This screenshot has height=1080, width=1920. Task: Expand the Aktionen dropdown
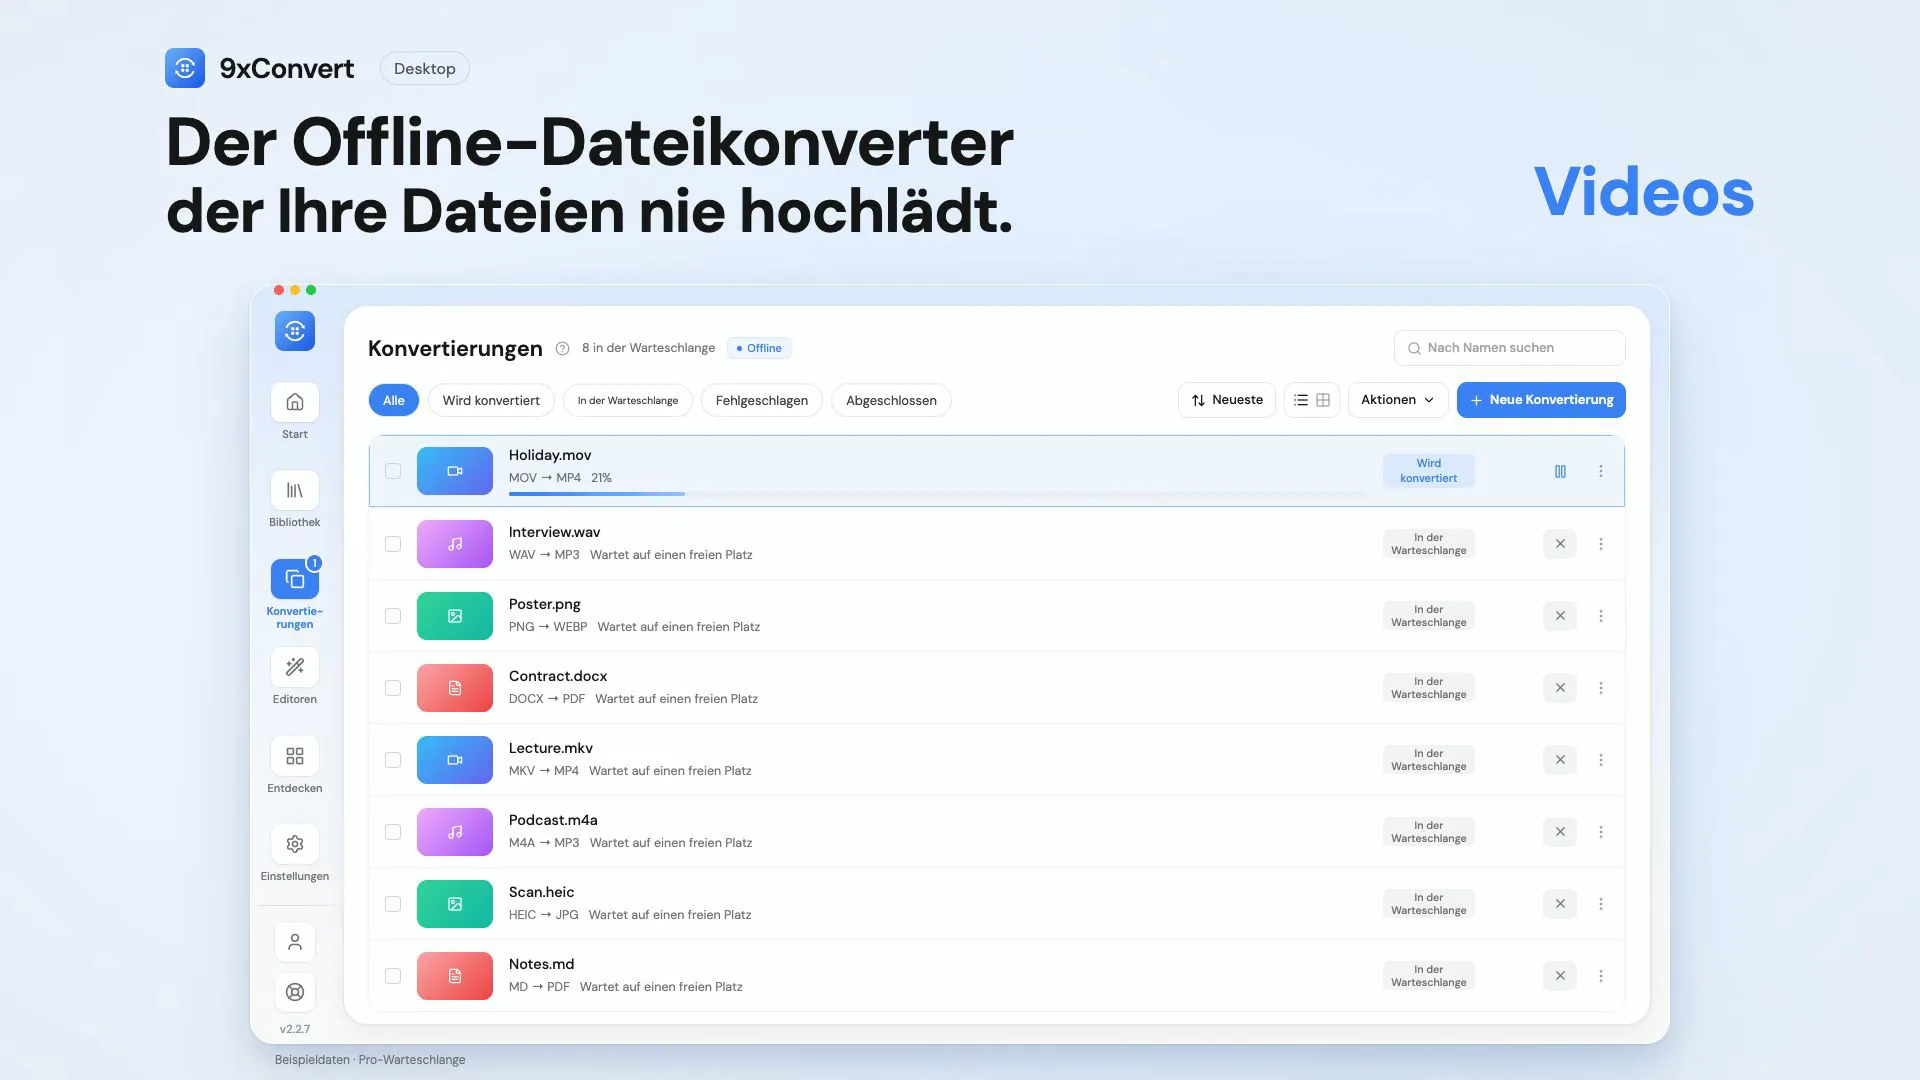click(1397, 400)
